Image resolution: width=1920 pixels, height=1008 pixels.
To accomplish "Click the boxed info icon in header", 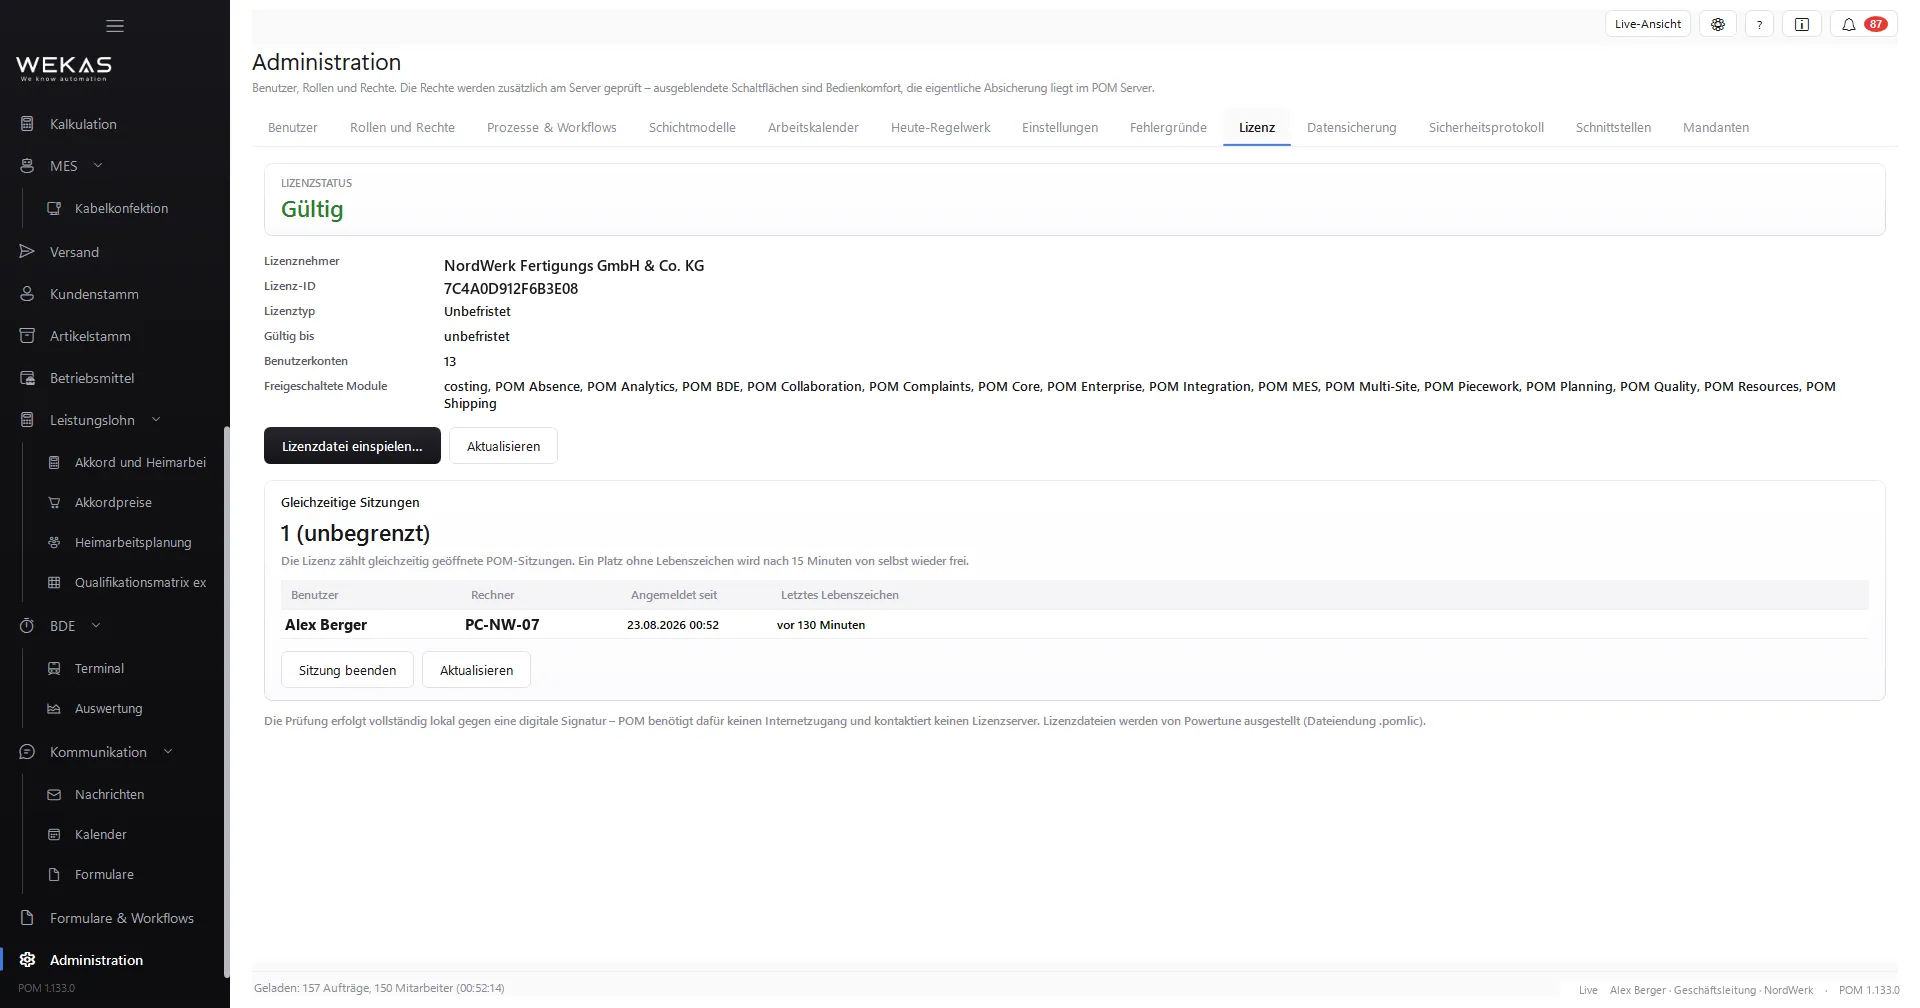I will coord(1802,24).
